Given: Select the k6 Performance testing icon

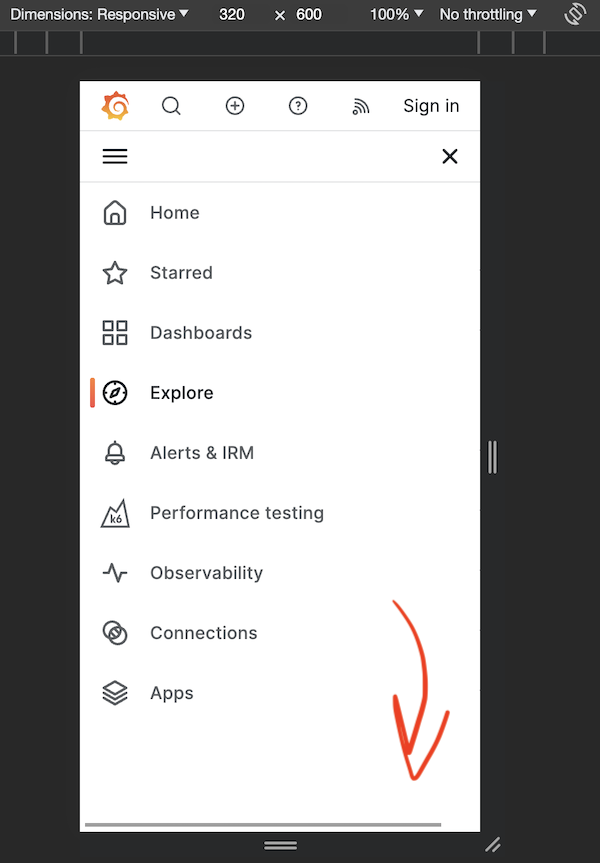Looking at the screenshot, I should pyautogui.click(x=114, y=512).
